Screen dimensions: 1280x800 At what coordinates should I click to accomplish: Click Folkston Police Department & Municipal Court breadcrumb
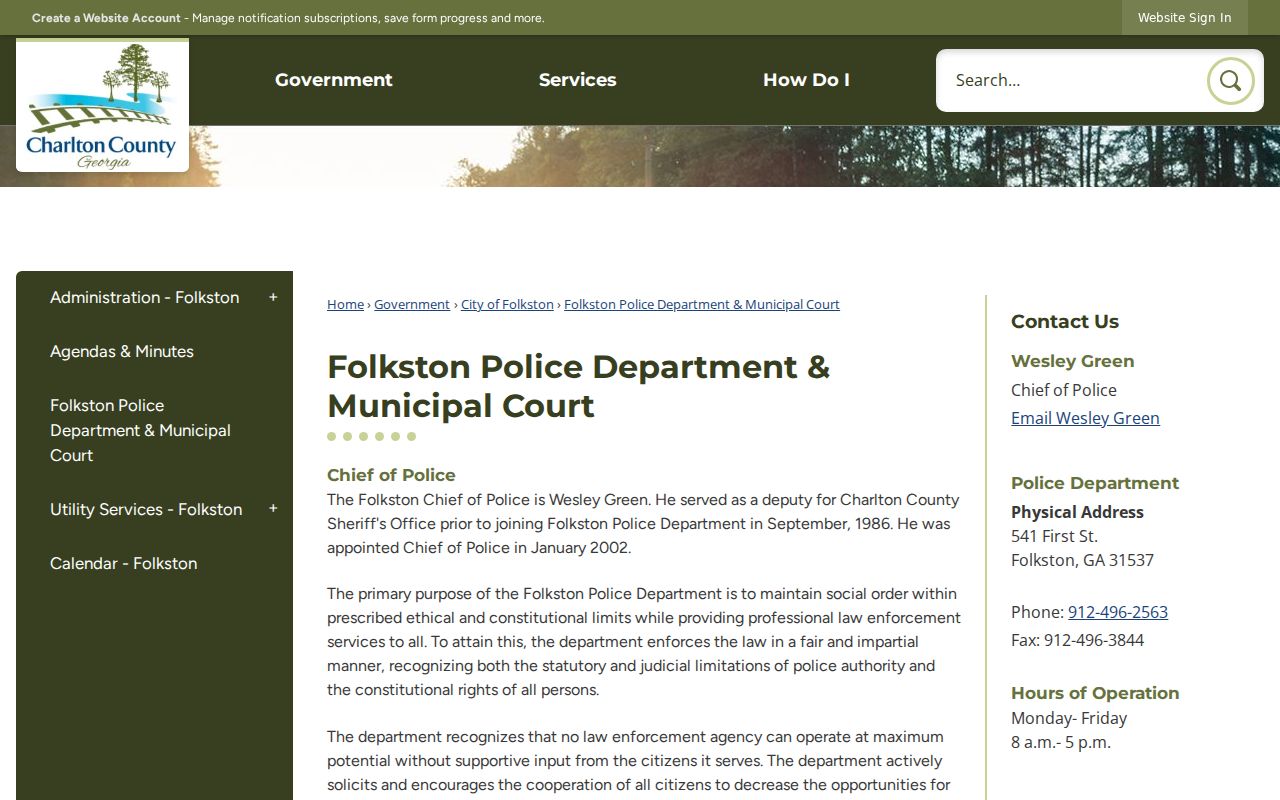point(702,304)
